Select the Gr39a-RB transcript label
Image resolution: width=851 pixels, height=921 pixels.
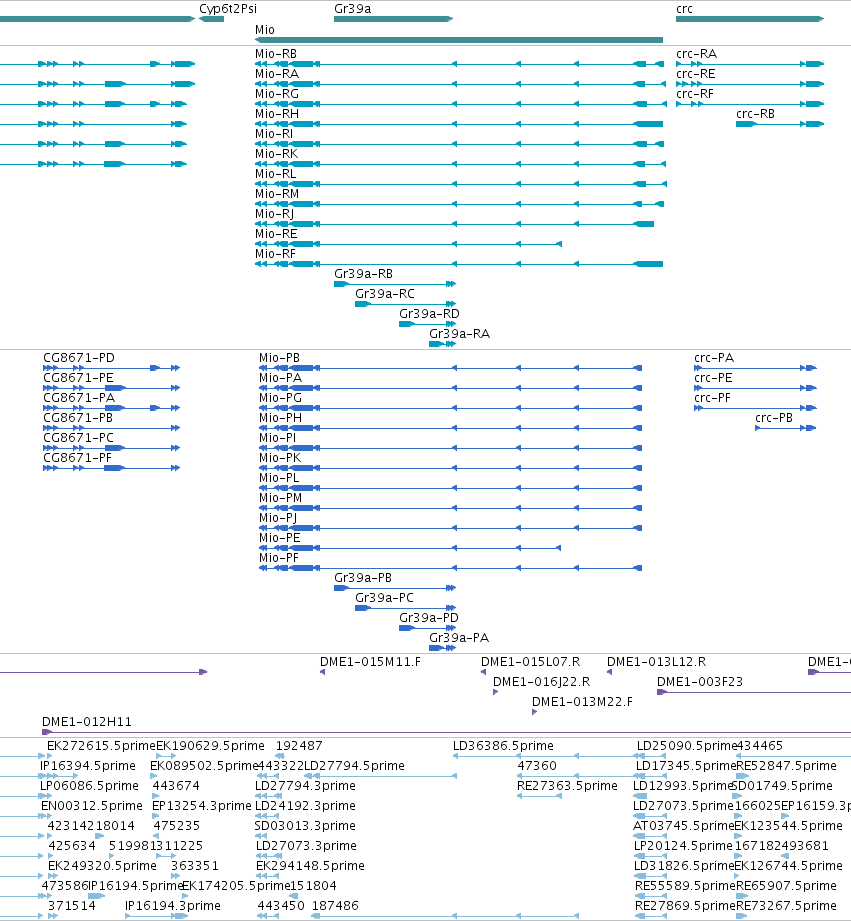(364, 274)
